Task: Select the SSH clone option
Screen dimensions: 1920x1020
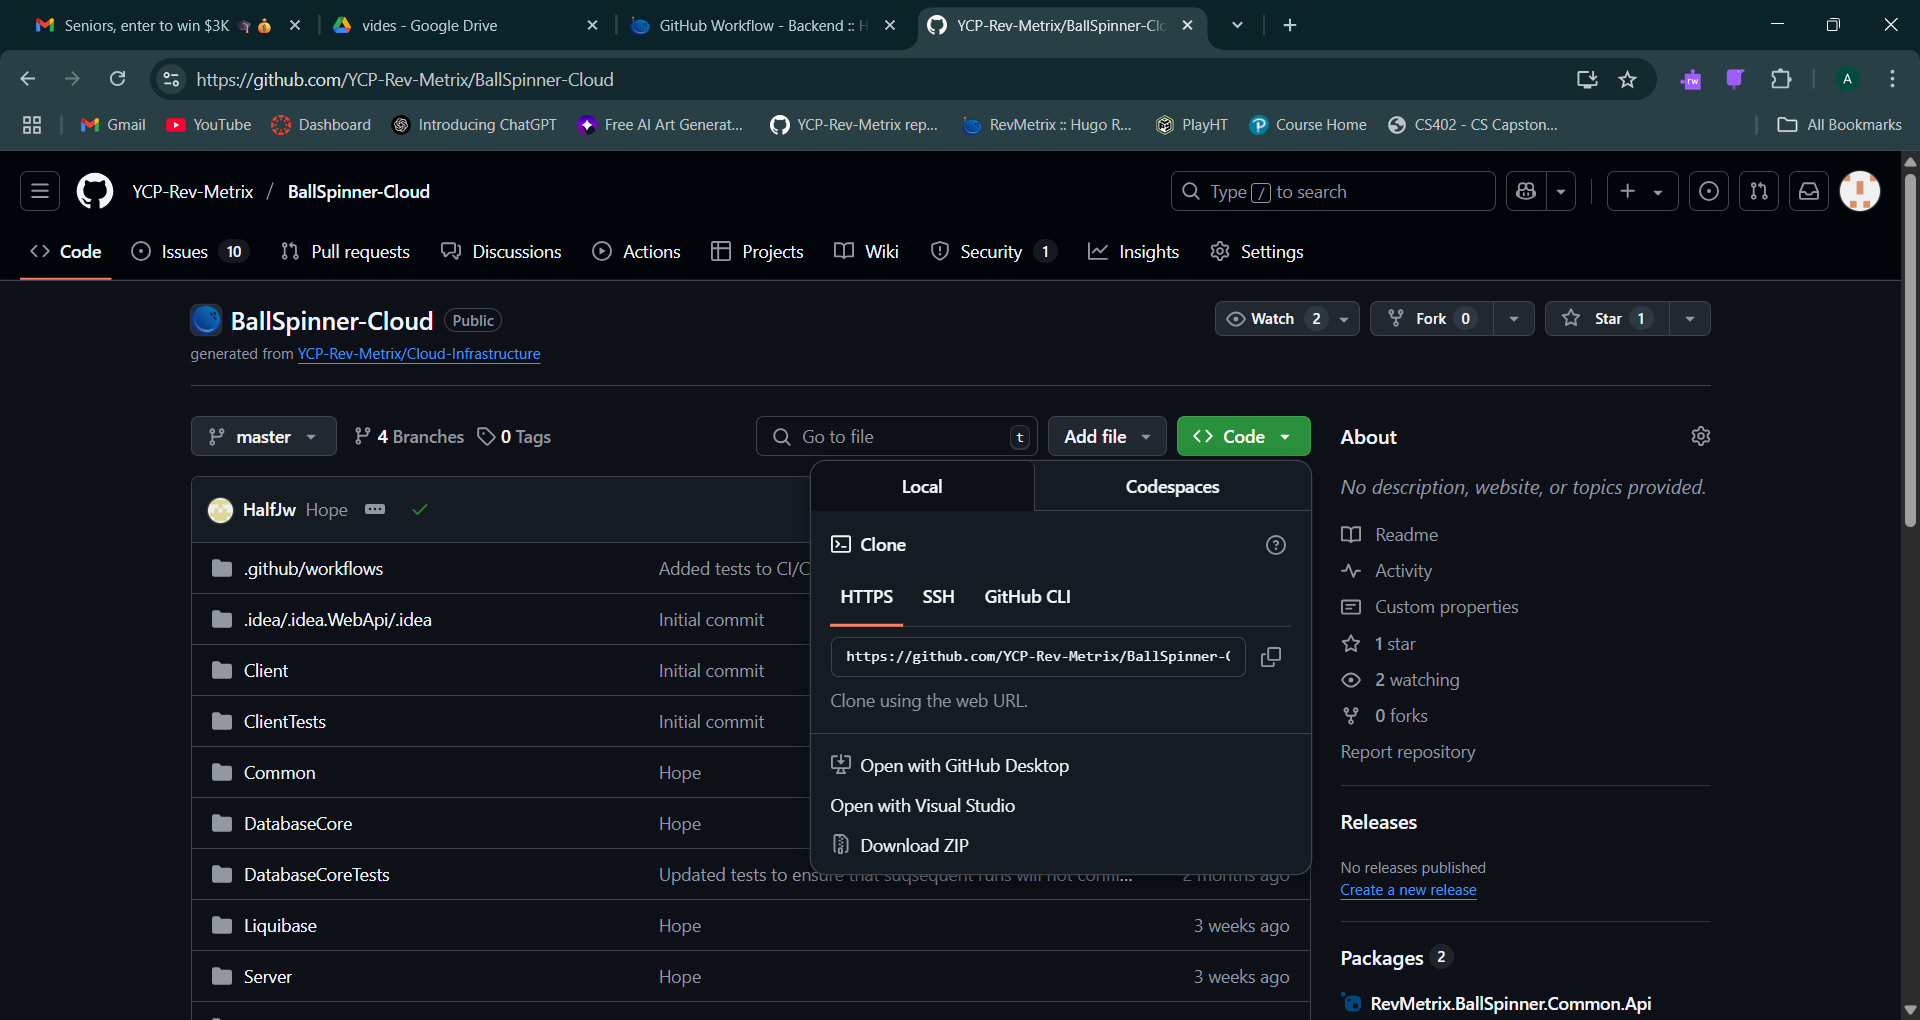Action: pos(938,597)
